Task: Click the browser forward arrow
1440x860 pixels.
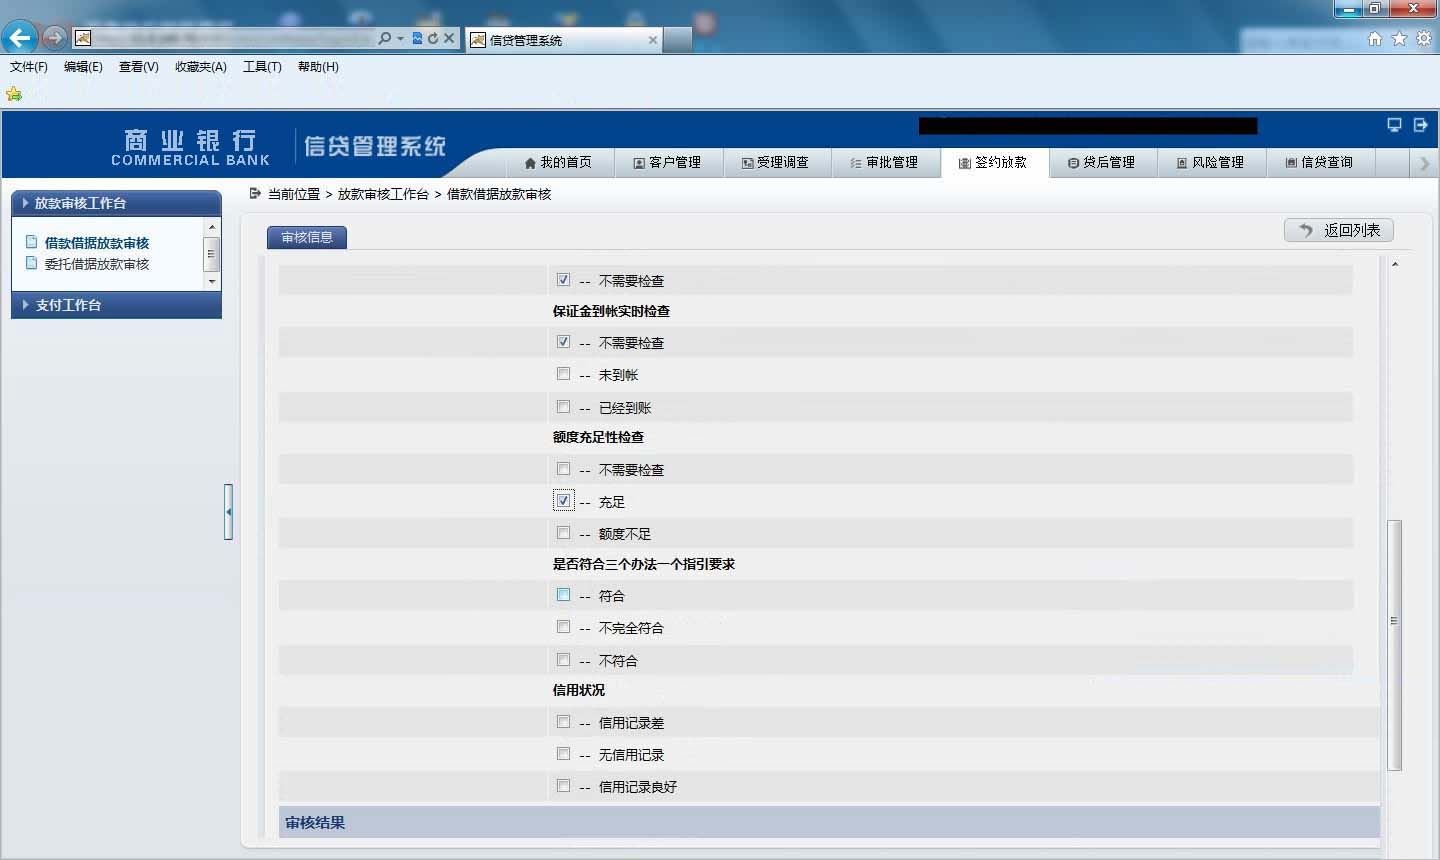Action: [x=54, y=38]
